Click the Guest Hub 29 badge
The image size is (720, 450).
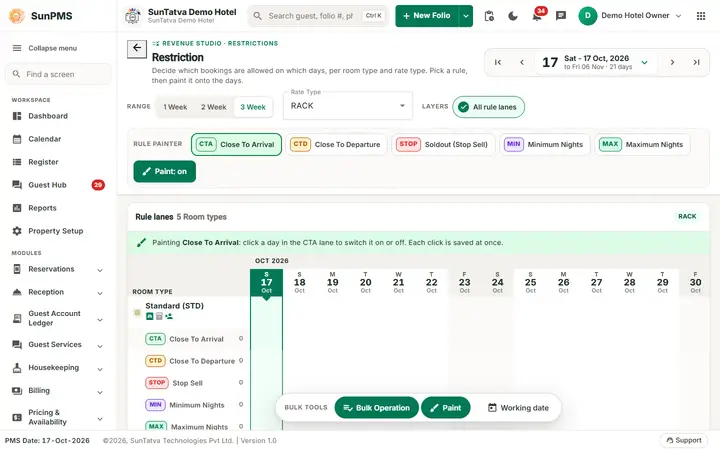98,185
